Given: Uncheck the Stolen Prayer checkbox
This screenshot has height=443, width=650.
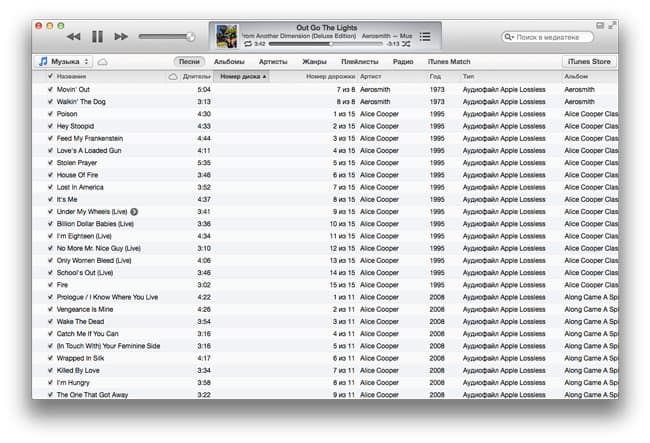Looking at the screenshot, I should point(50,163).
